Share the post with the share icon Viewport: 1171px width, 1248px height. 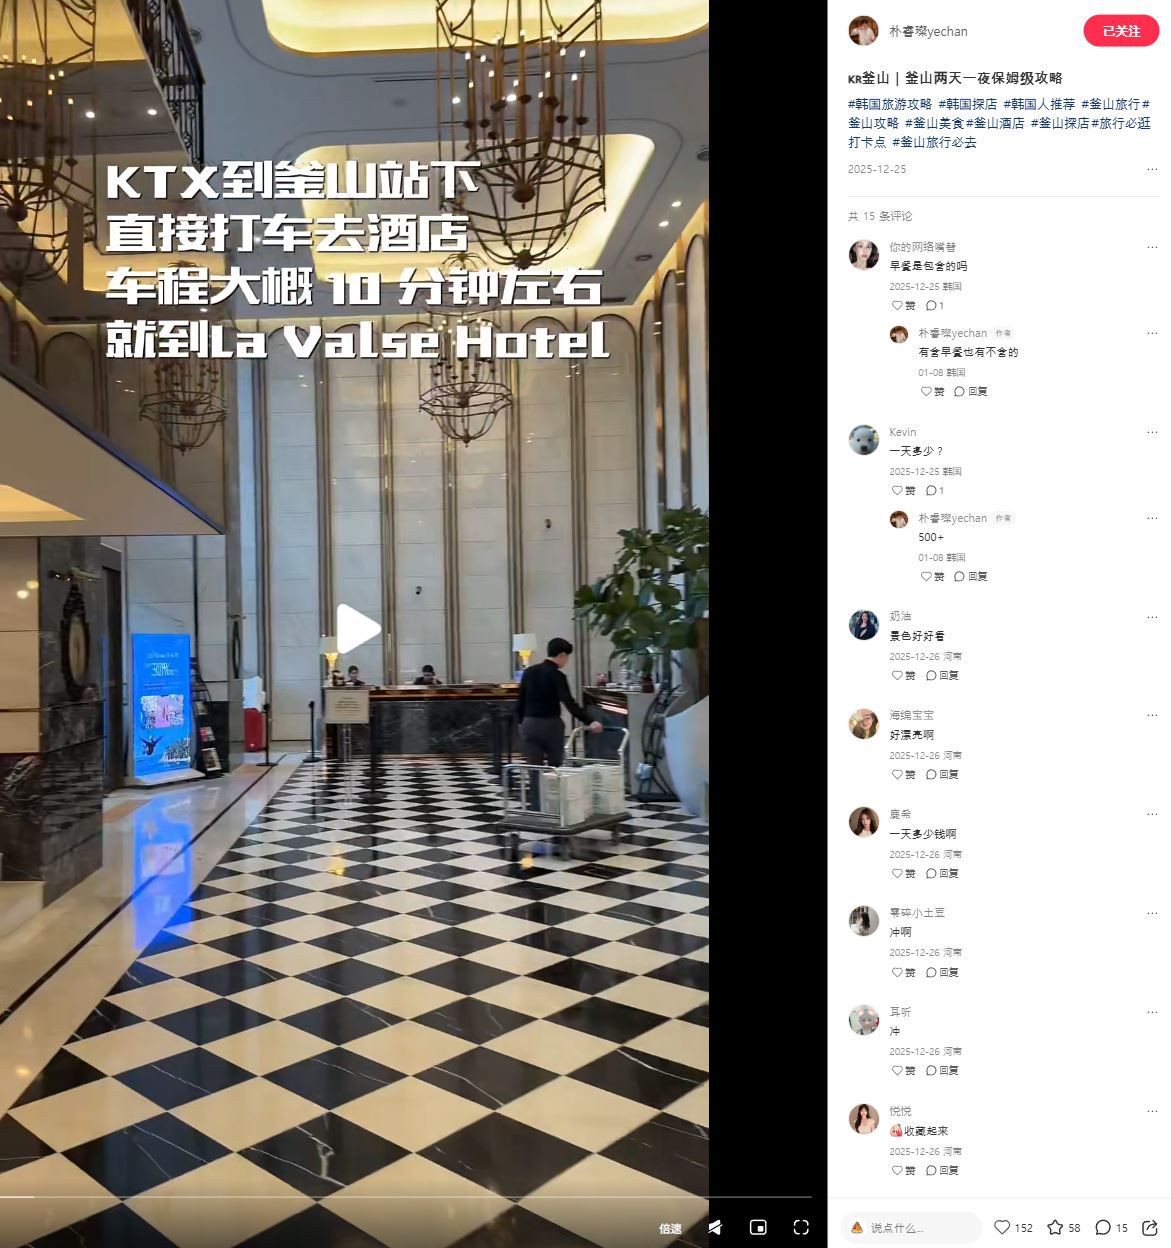(1150, 1227)
